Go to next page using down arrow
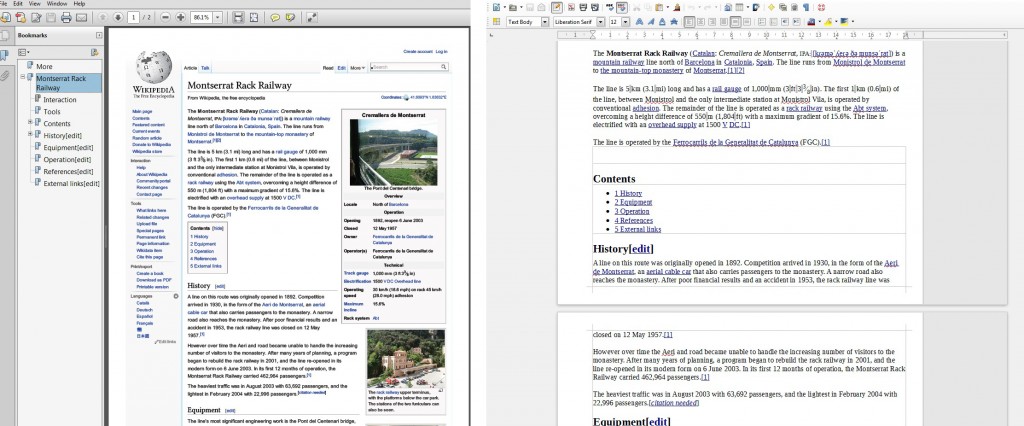The width and height of the screenshot is (1024, 426). coord(118,17)
